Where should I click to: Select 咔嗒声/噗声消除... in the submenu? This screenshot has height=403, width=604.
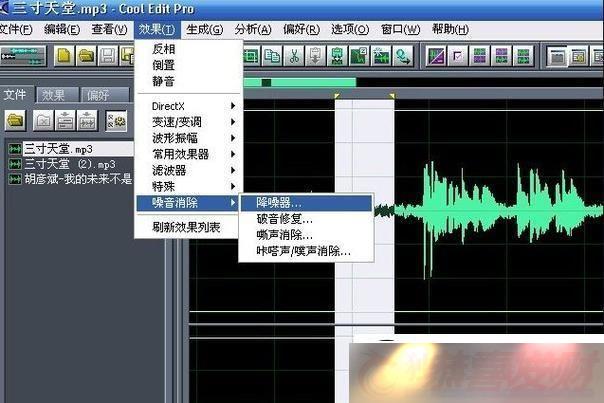pos(306,251)
